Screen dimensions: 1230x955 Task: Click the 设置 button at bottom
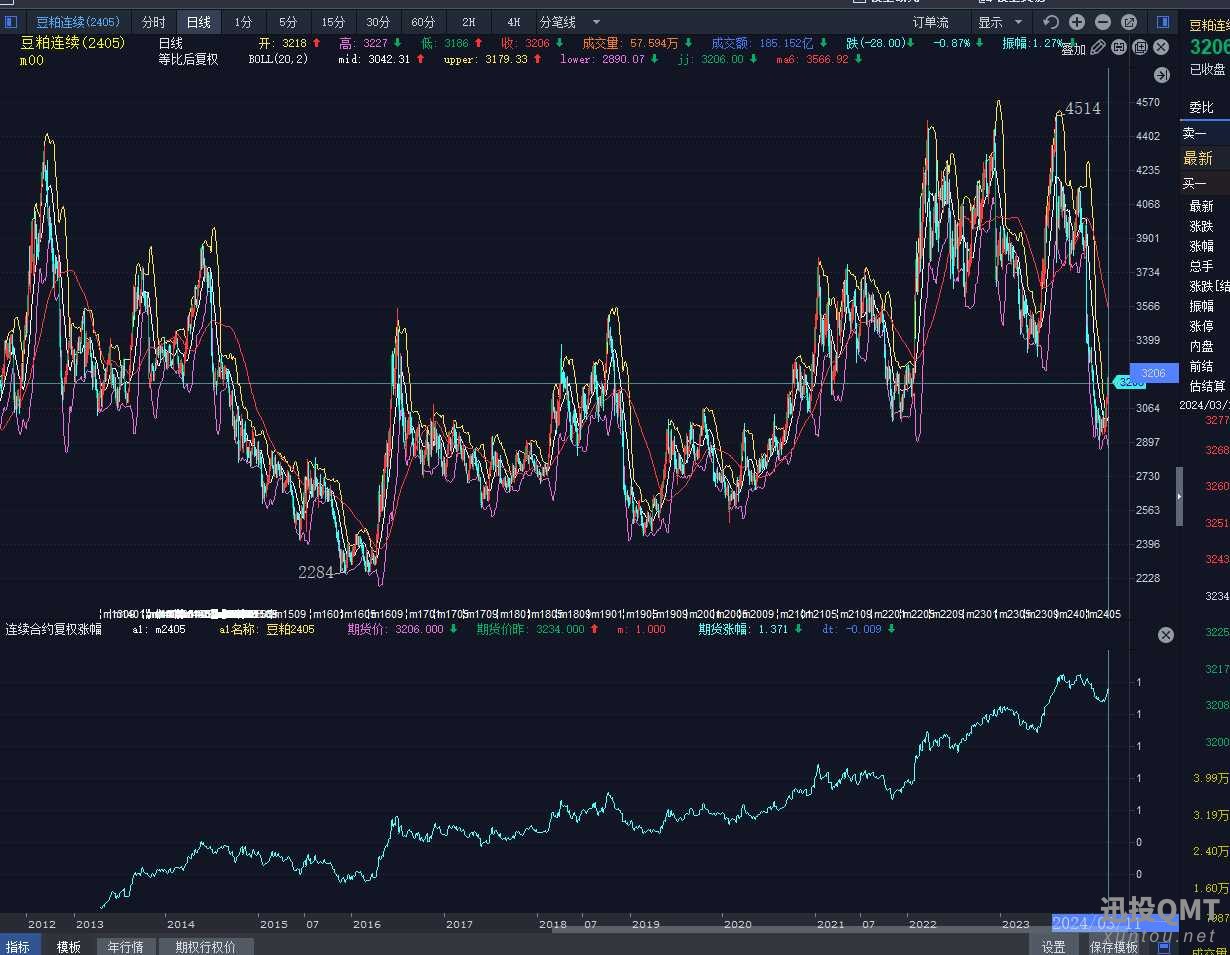click(1053, 946)
